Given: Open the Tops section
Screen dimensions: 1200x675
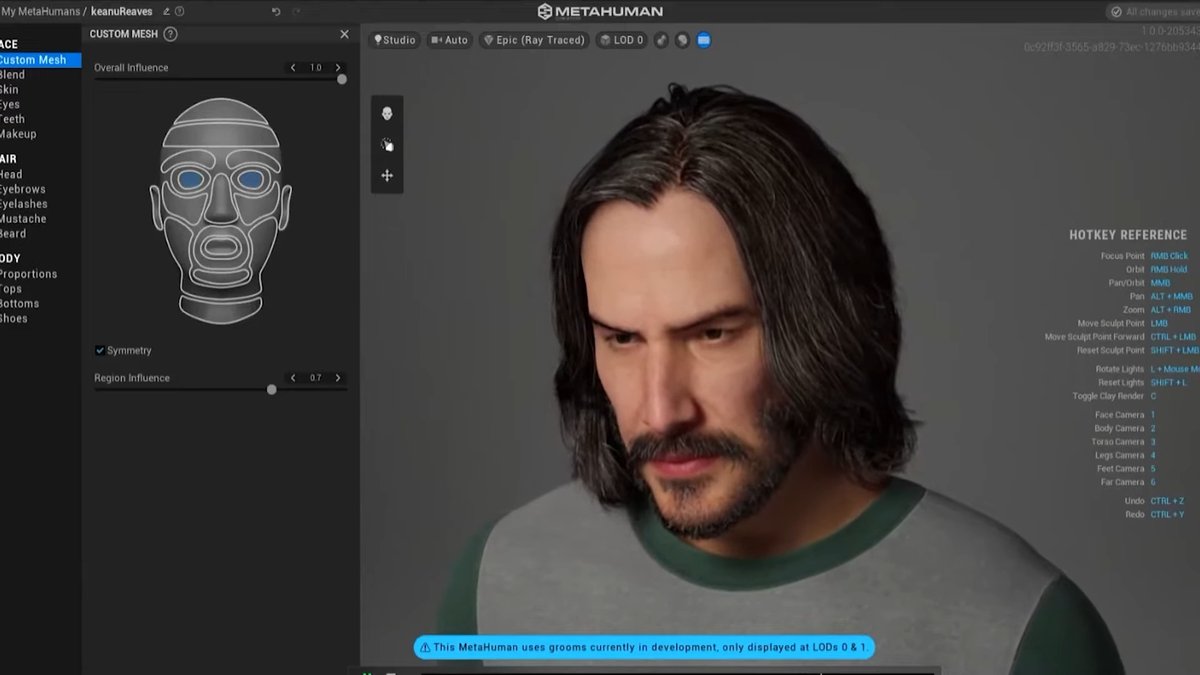Looking at the screenshot, I should pyautogui.click(x=13, y=289).
